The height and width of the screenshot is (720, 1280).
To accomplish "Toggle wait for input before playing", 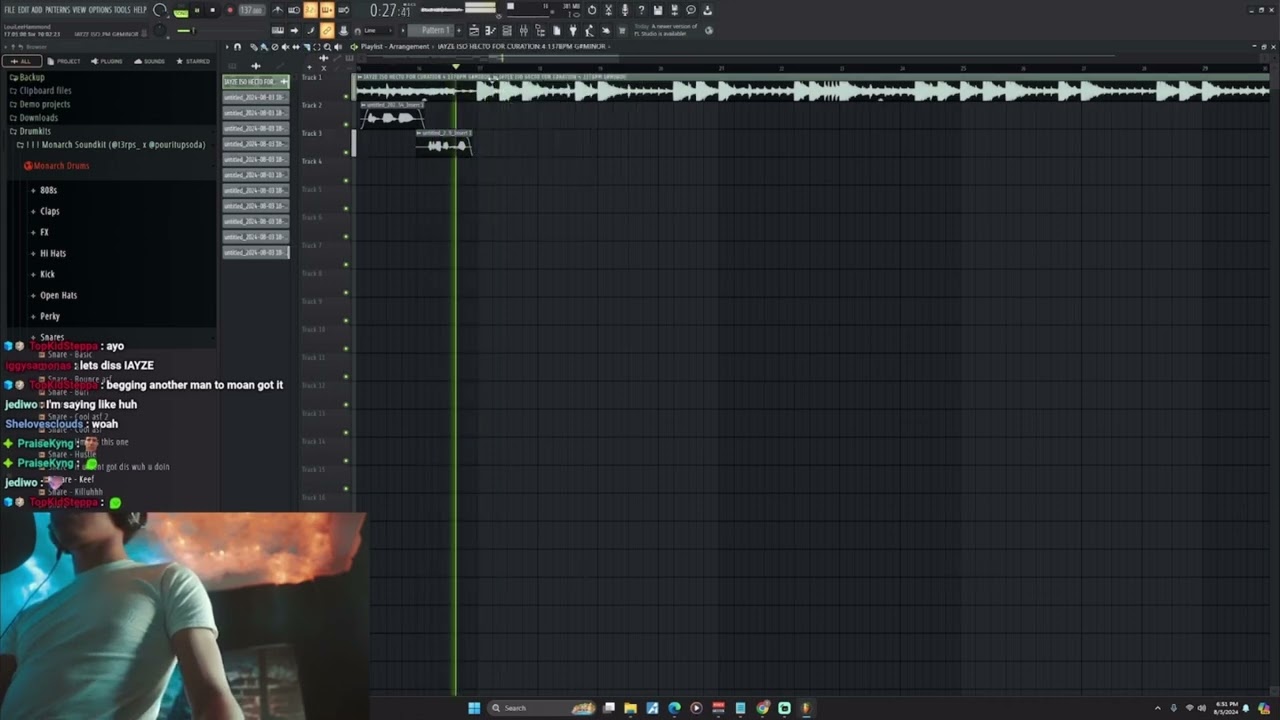I will pyautogui.click(x=293, y=10).
